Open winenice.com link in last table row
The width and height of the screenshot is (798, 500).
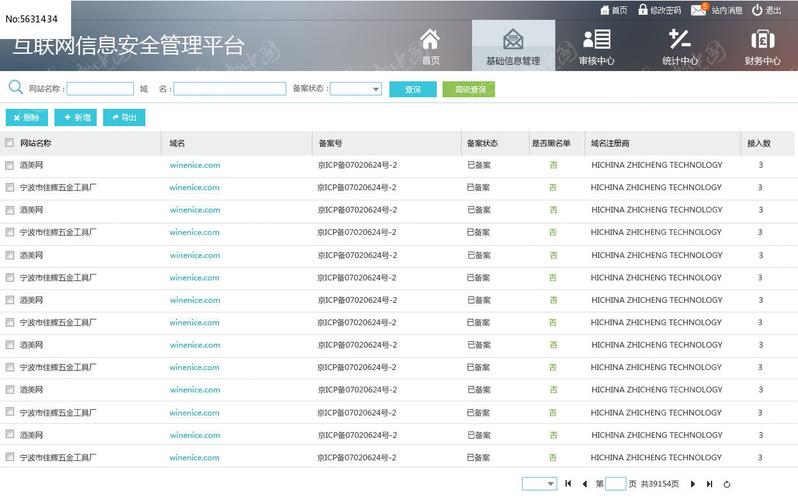(194, 457)
